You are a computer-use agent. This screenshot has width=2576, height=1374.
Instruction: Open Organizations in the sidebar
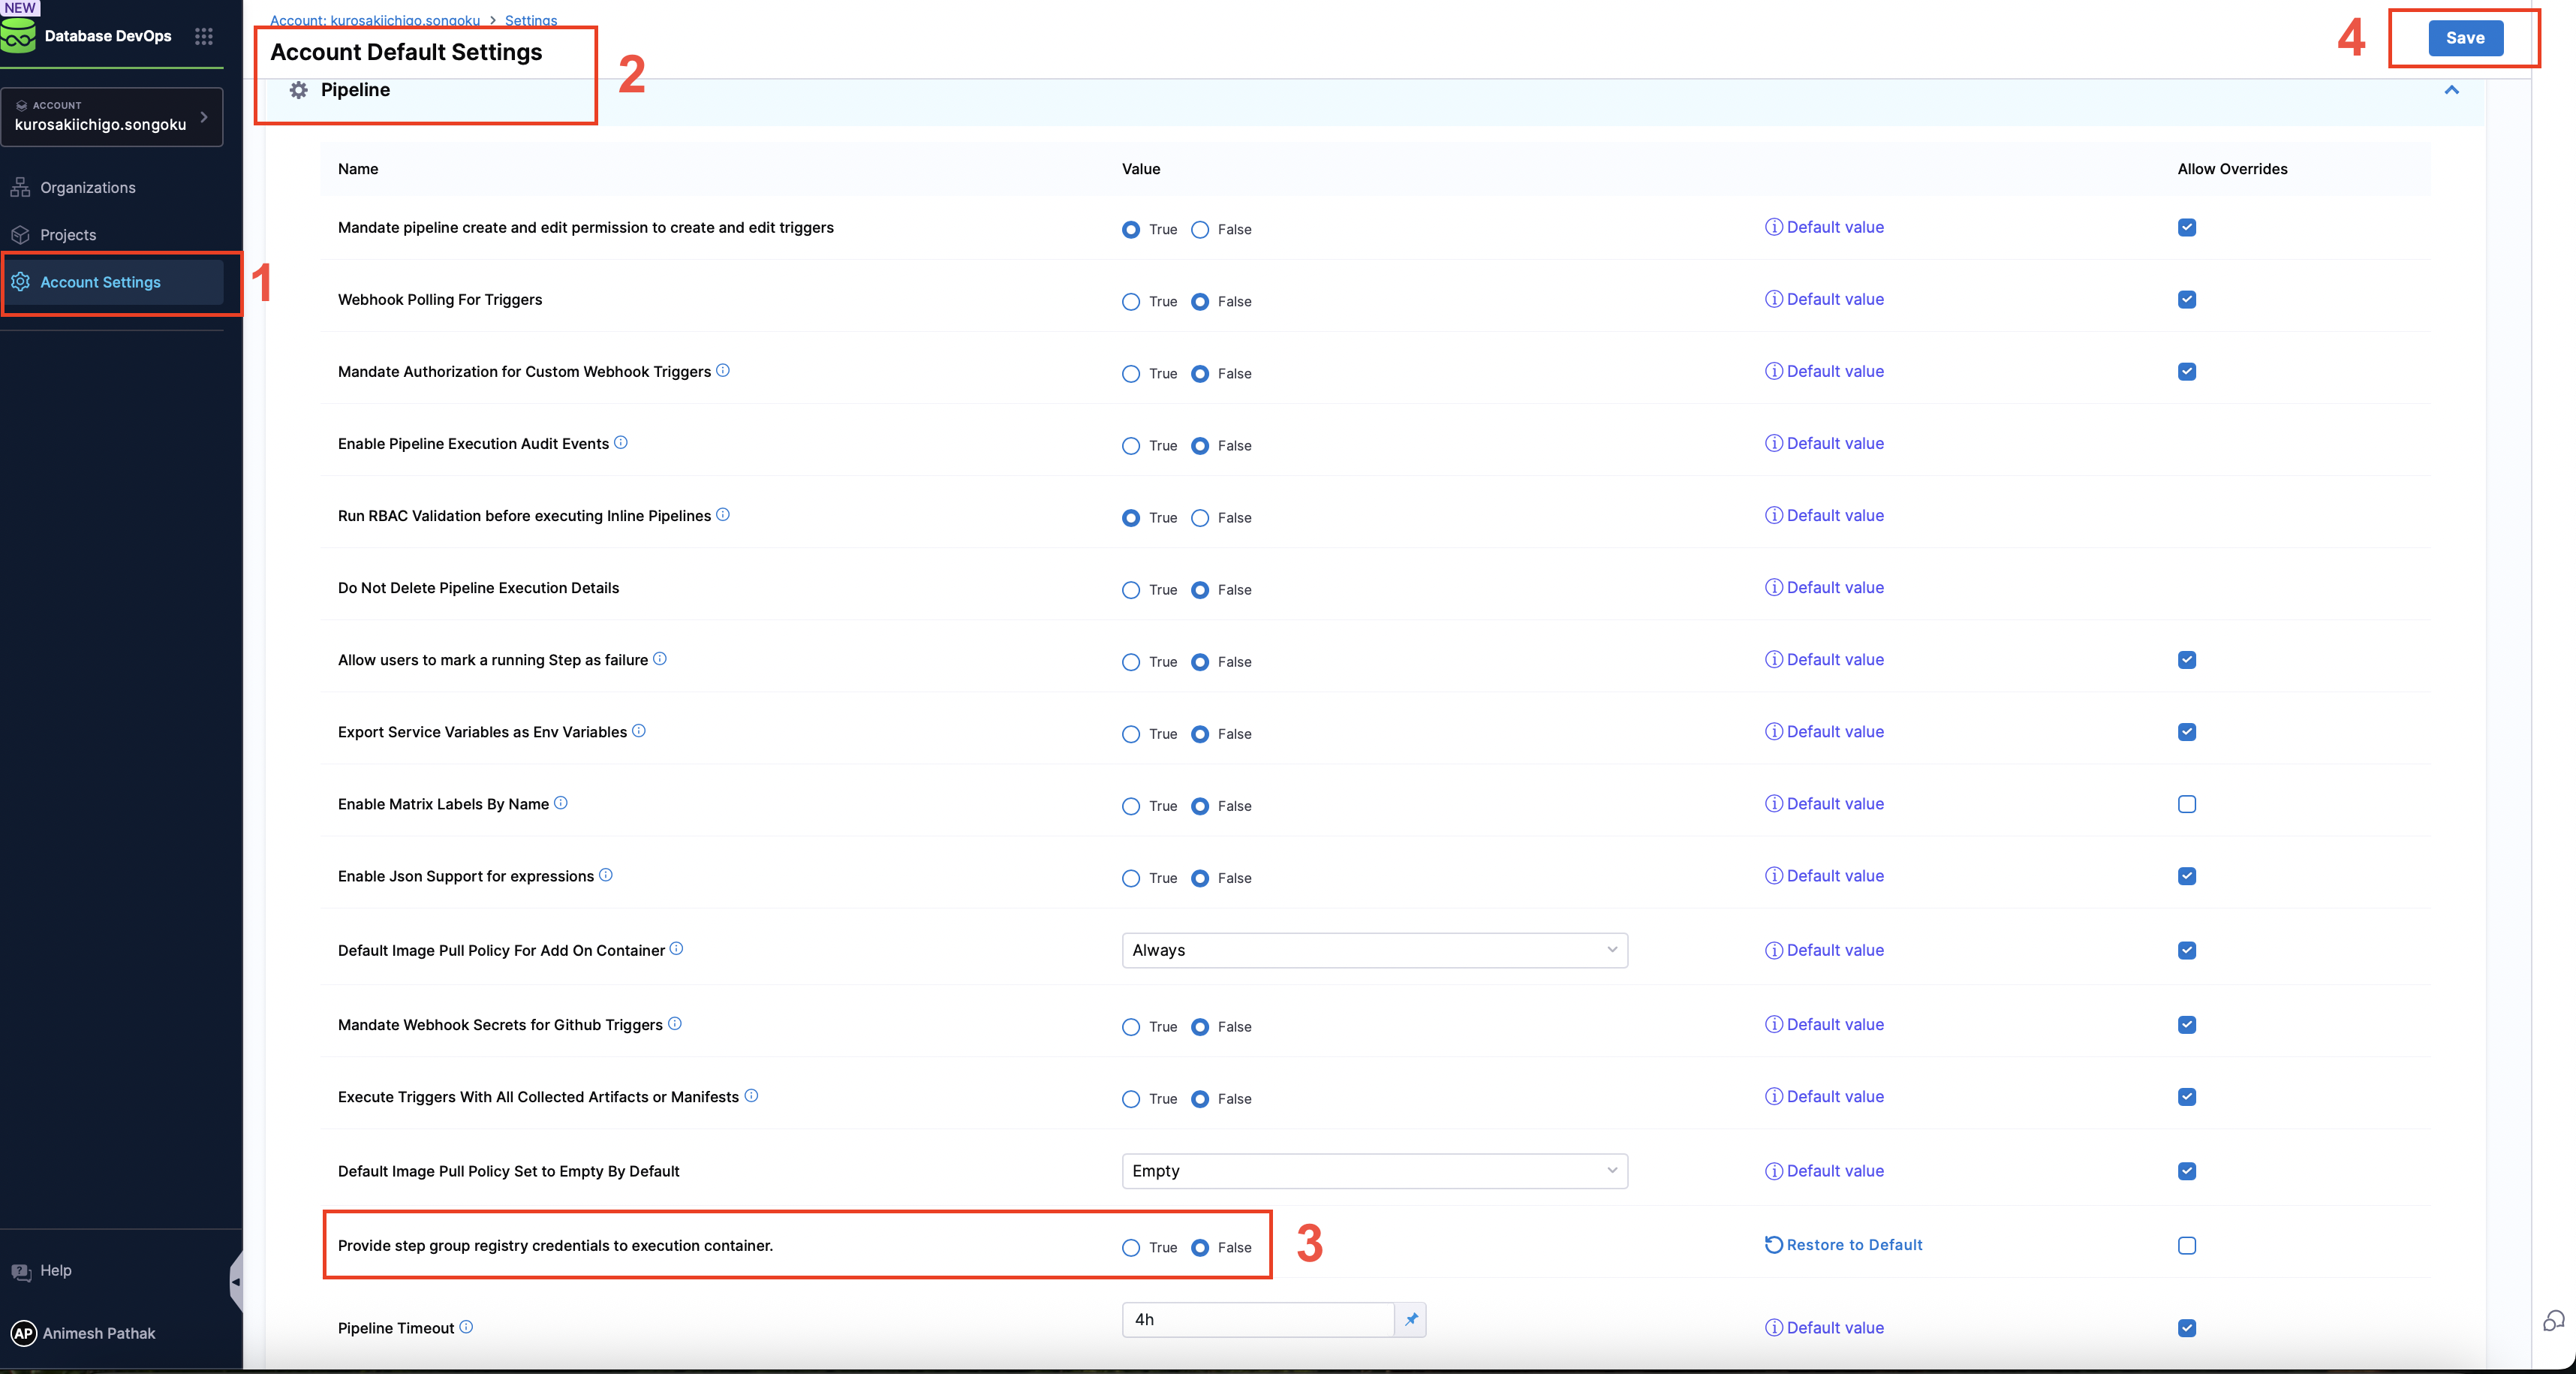(x=88, y=187)
